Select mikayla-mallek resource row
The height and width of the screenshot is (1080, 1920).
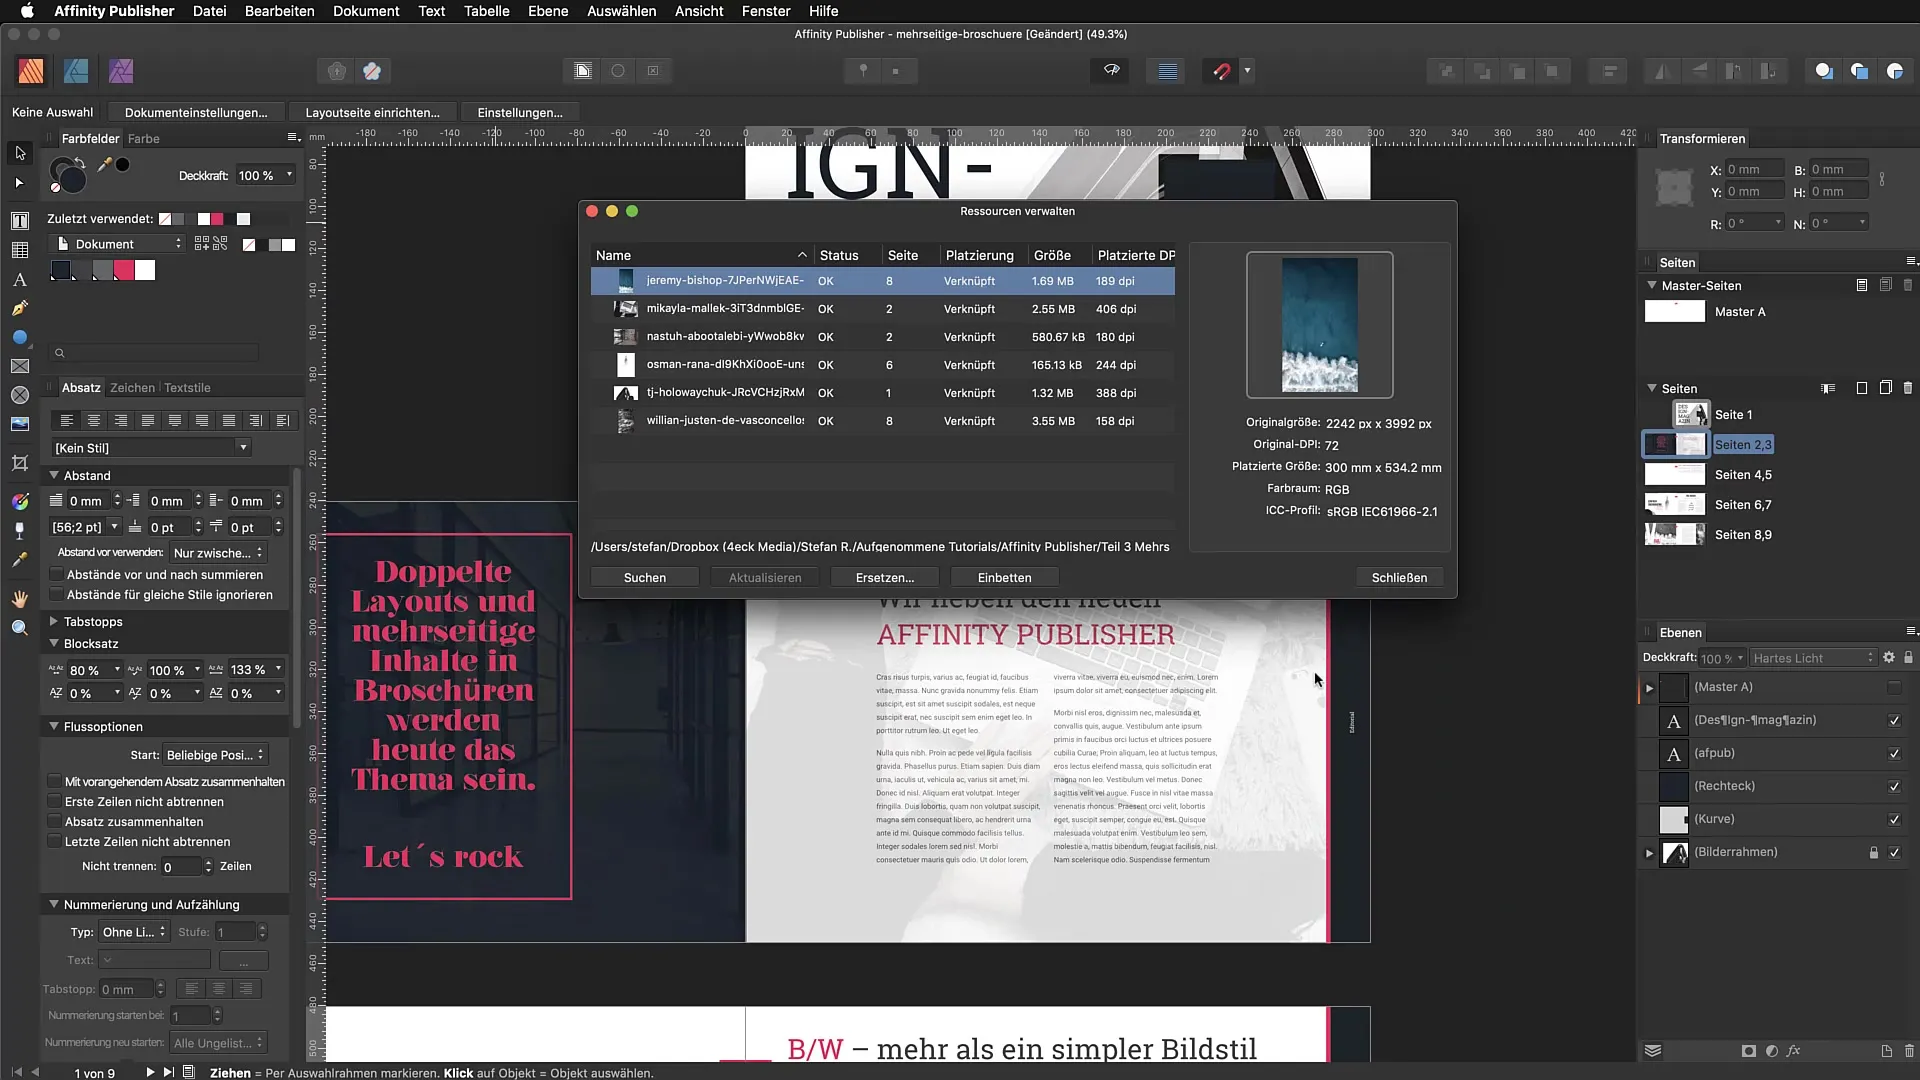click(882, 309)
